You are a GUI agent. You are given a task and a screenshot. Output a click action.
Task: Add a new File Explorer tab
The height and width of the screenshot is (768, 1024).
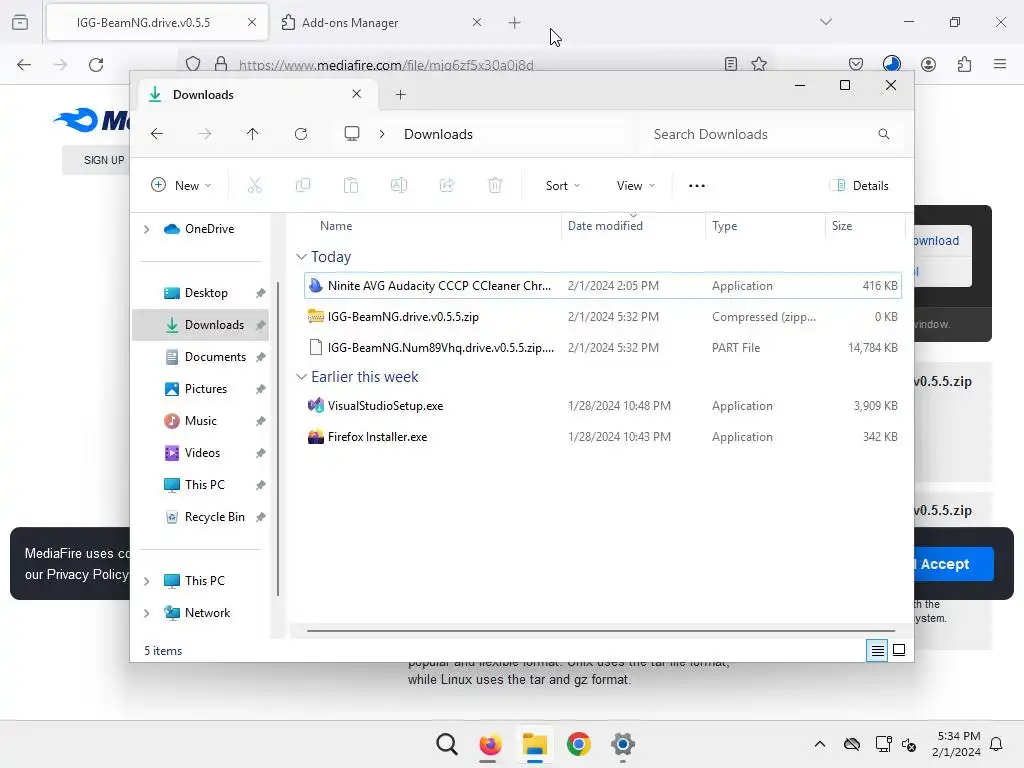(x=400, y=95)
